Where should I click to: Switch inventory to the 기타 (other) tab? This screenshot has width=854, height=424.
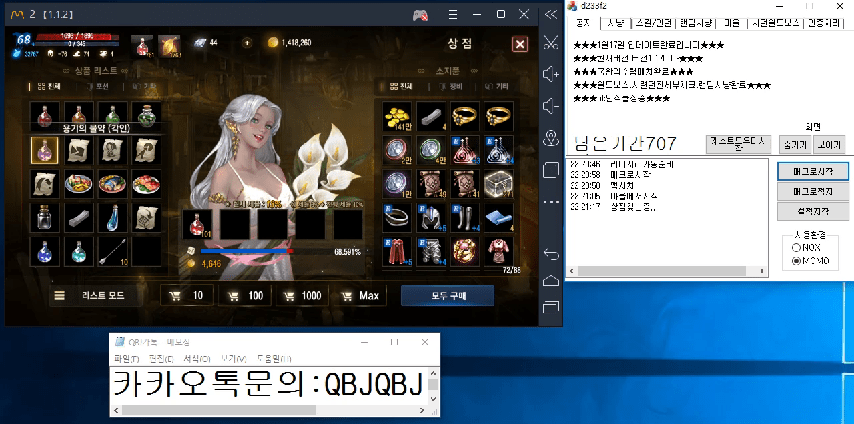[496, 87]
